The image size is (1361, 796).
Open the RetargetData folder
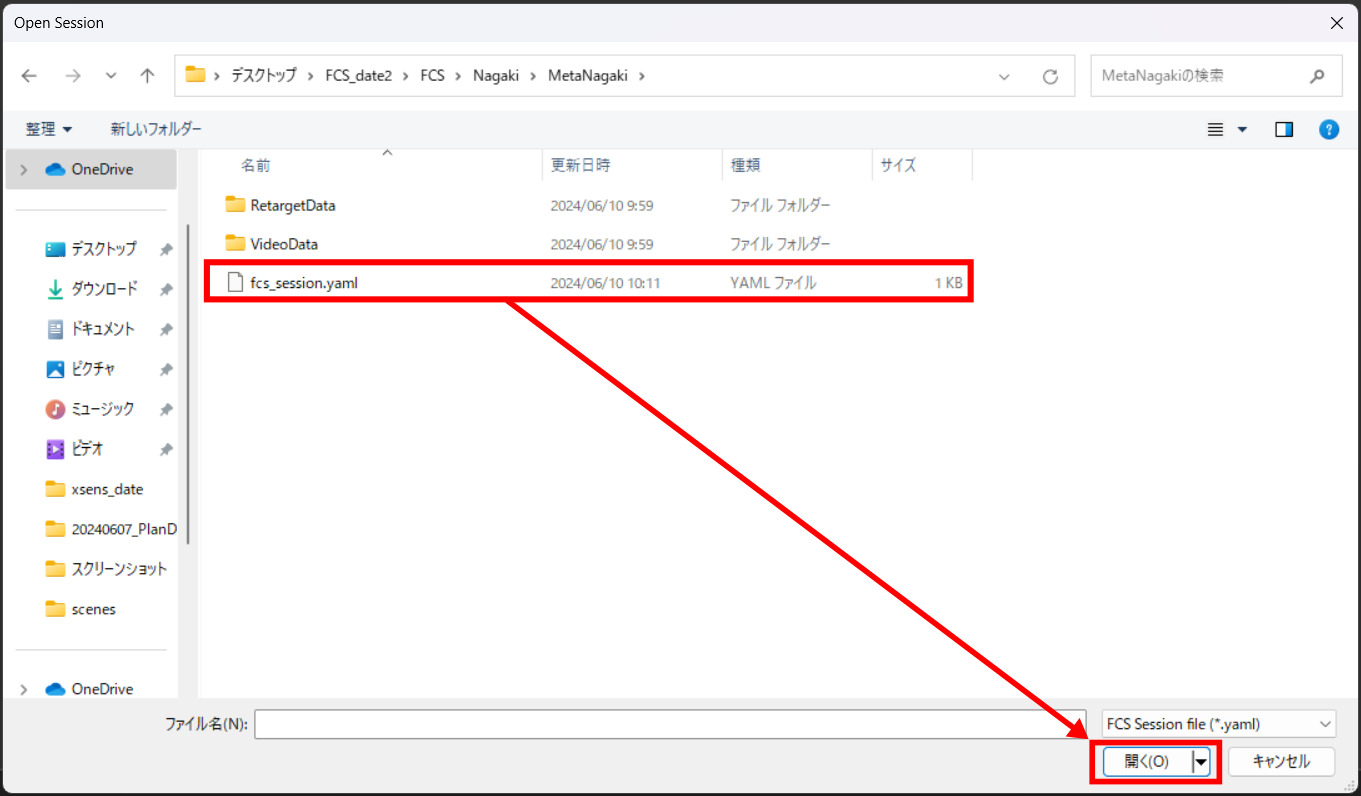(292, 205)
